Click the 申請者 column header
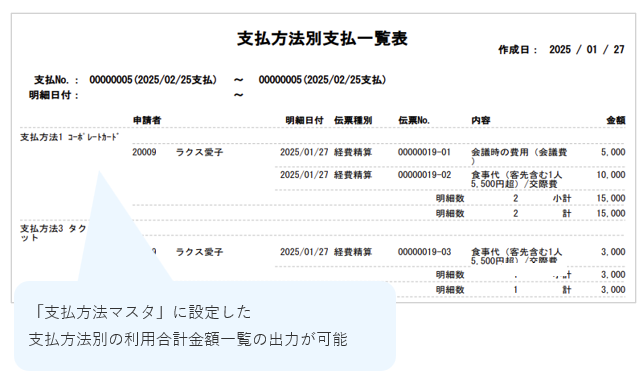 pos(147,121)
